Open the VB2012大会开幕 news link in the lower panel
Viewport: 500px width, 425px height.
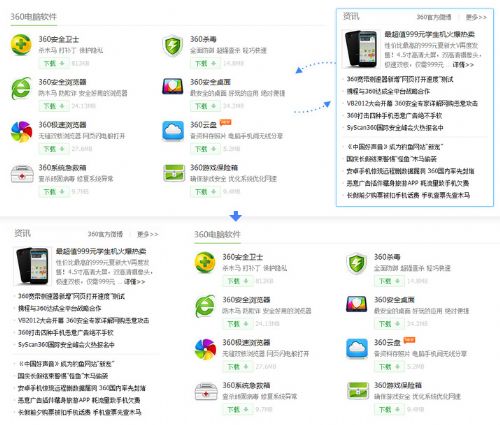(x=84, y=320)
